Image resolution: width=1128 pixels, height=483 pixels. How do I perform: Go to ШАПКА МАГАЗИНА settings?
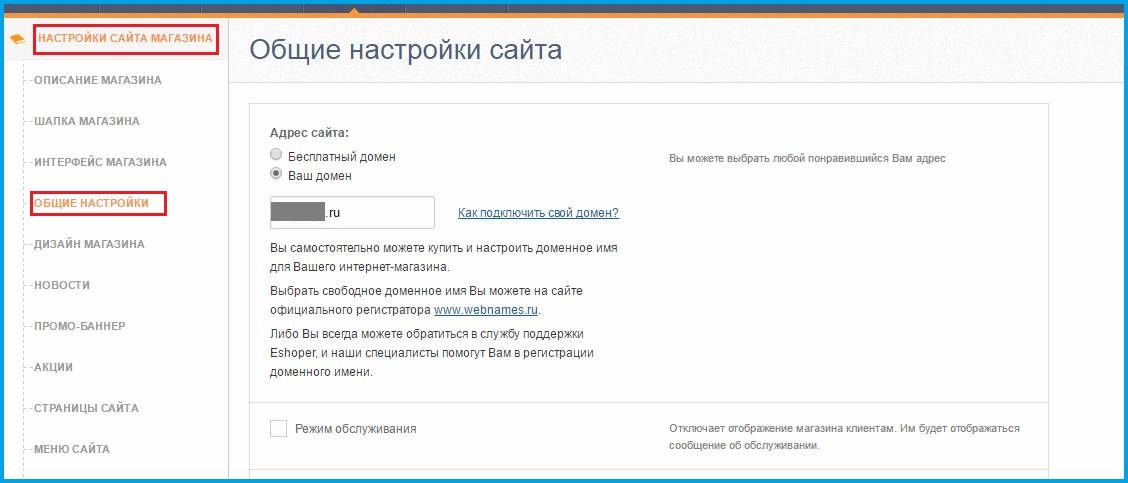coord(87,121)
